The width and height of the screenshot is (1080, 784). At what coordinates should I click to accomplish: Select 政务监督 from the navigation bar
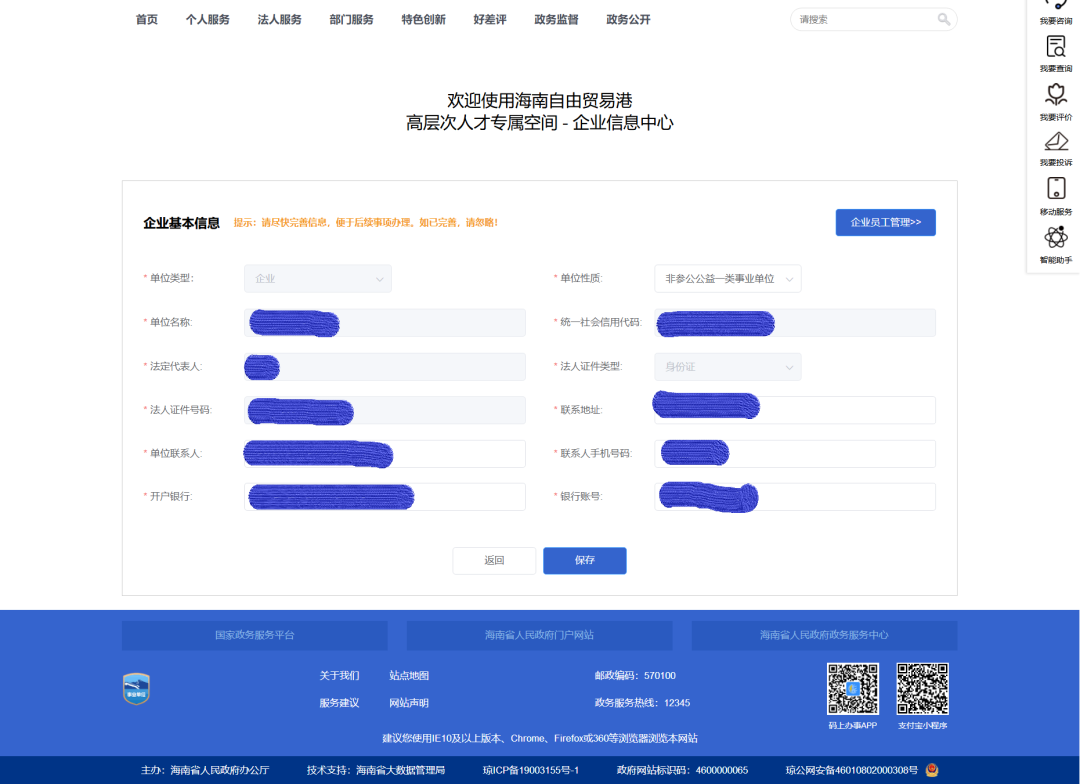click(x=556, y=19)
